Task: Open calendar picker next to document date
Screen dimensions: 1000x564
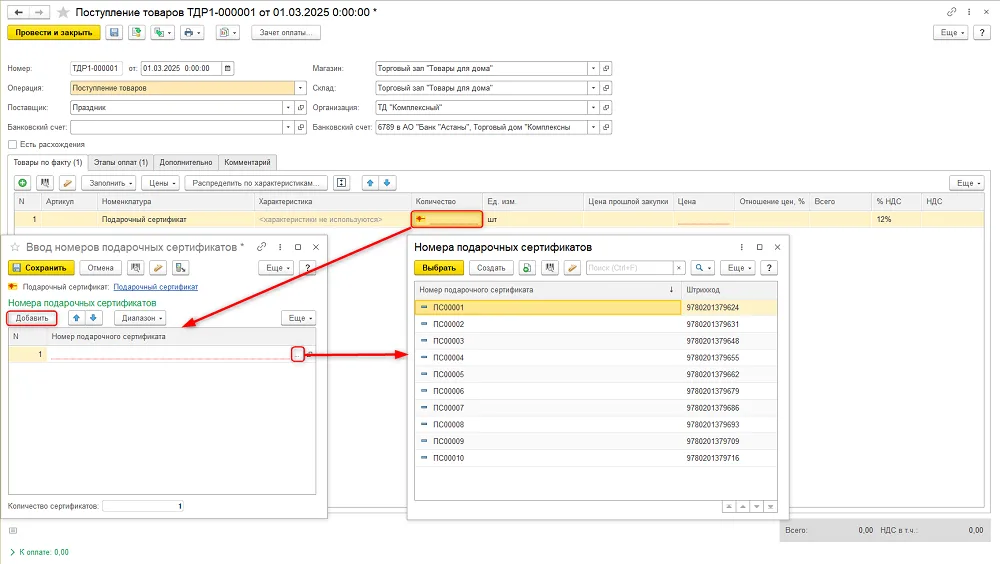Action: click(x=228, y=68)
